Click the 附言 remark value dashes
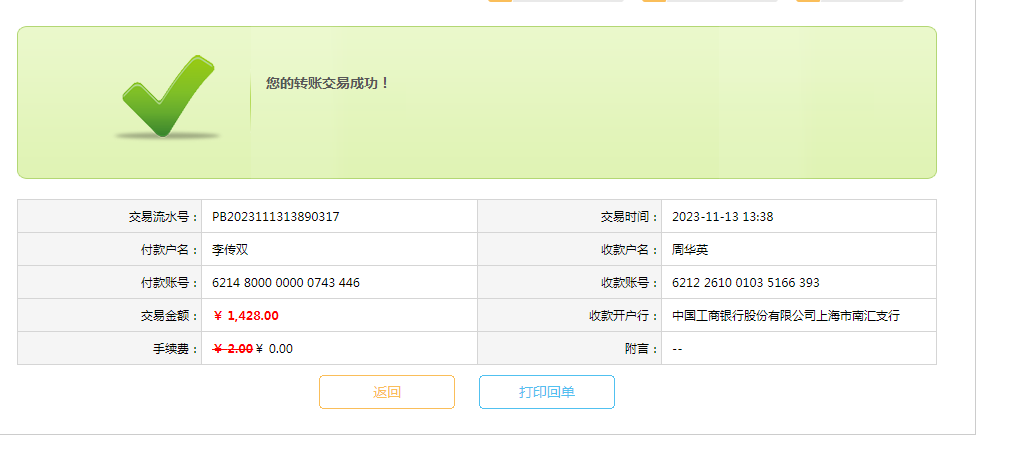The width and height of the screenshot is (1009, 464). pos(677,348)
